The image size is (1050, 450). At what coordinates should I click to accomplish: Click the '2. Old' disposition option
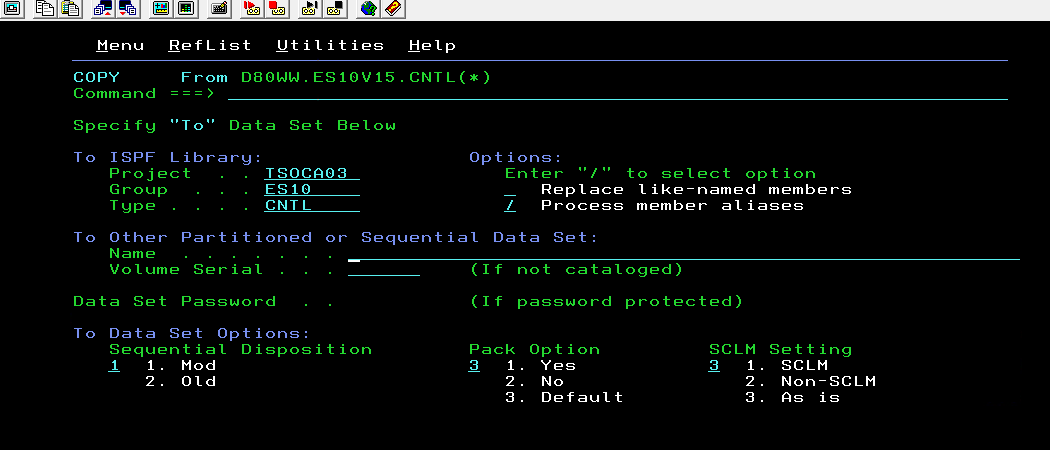(x=181, y=382)
